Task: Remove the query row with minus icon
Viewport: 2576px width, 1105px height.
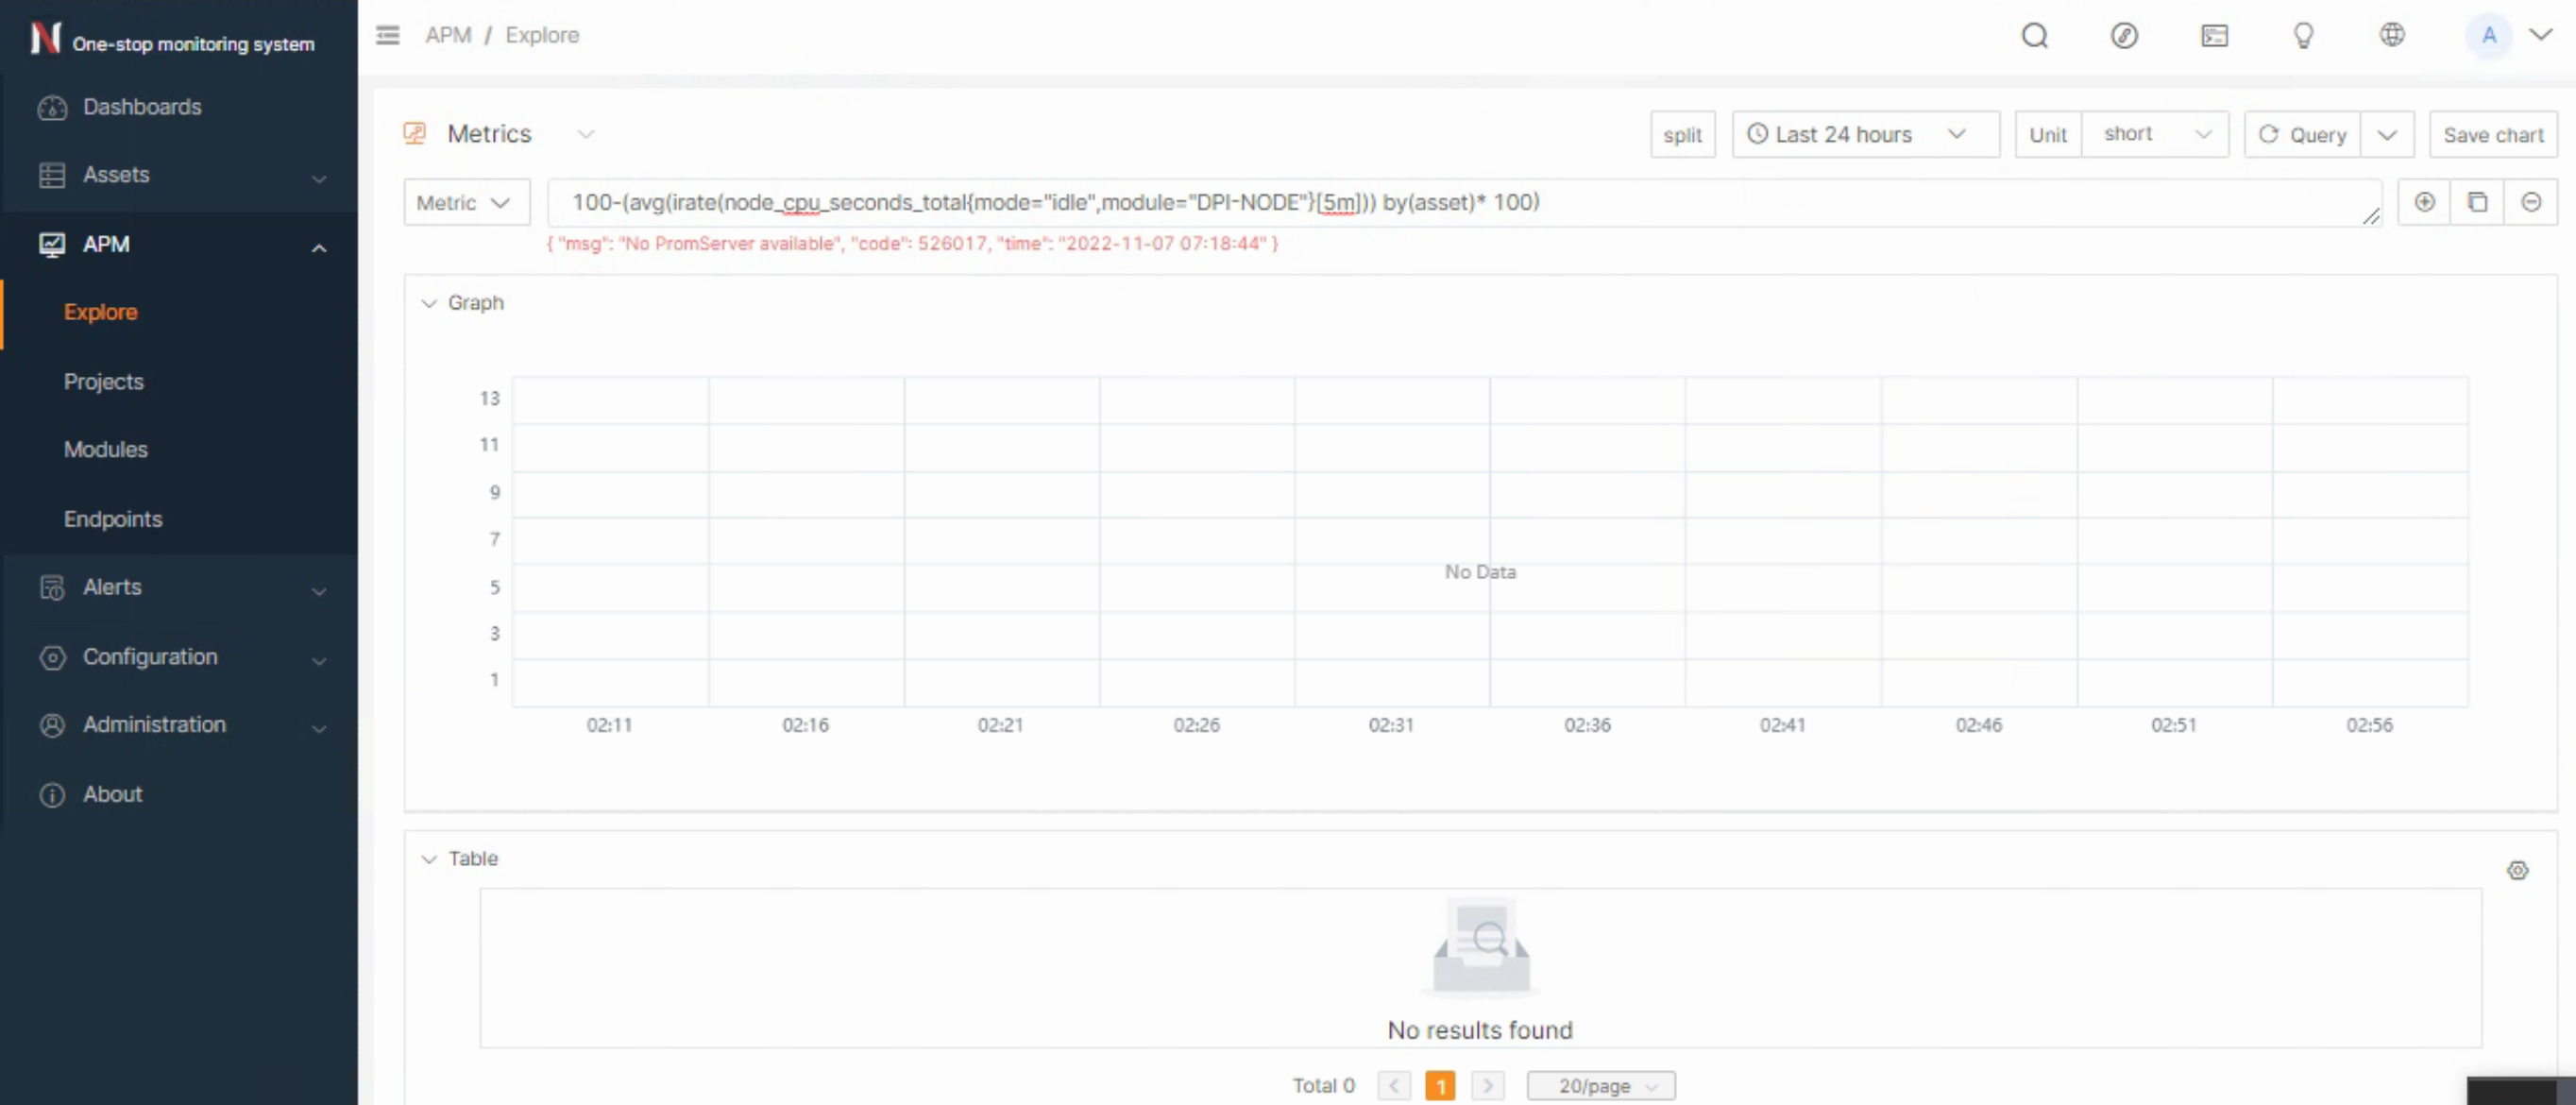Action: tap(2530, 202)
